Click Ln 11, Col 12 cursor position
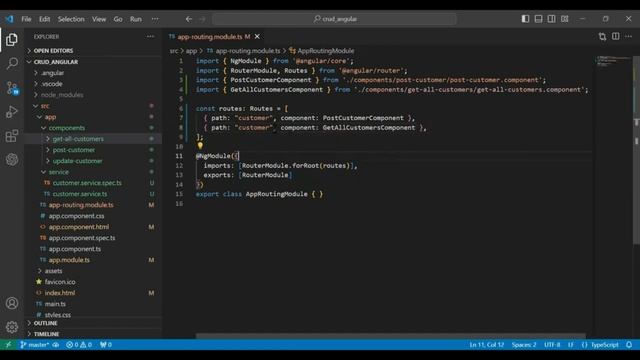 pos(487,345)
